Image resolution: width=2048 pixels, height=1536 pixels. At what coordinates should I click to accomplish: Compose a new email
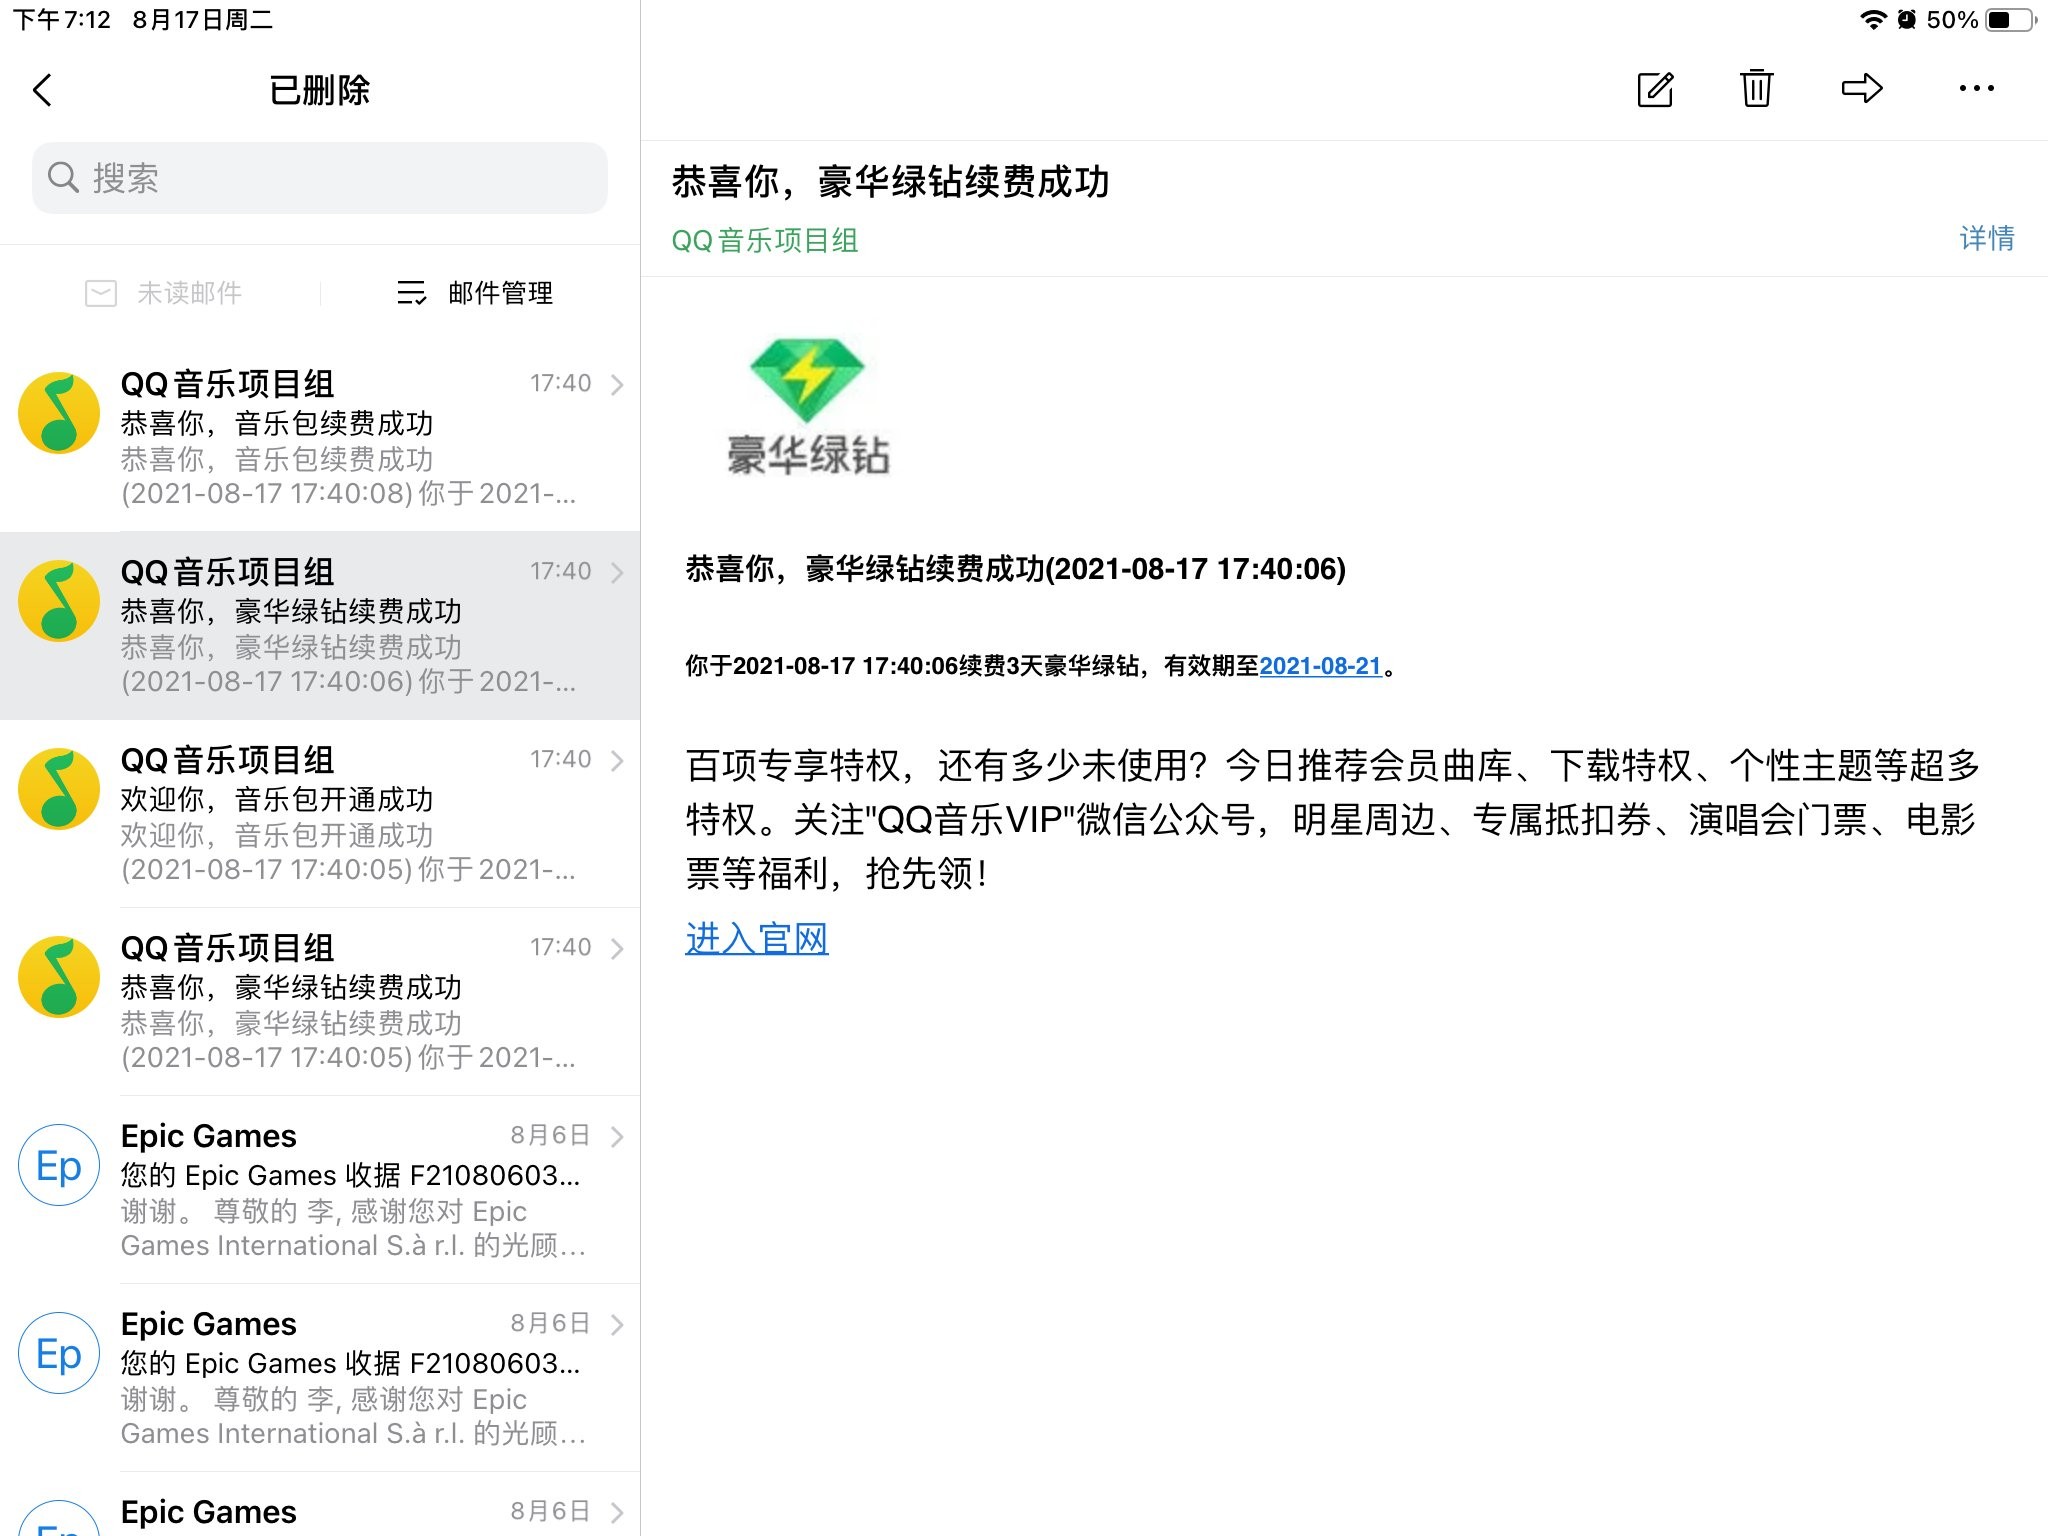(1655, 89)
